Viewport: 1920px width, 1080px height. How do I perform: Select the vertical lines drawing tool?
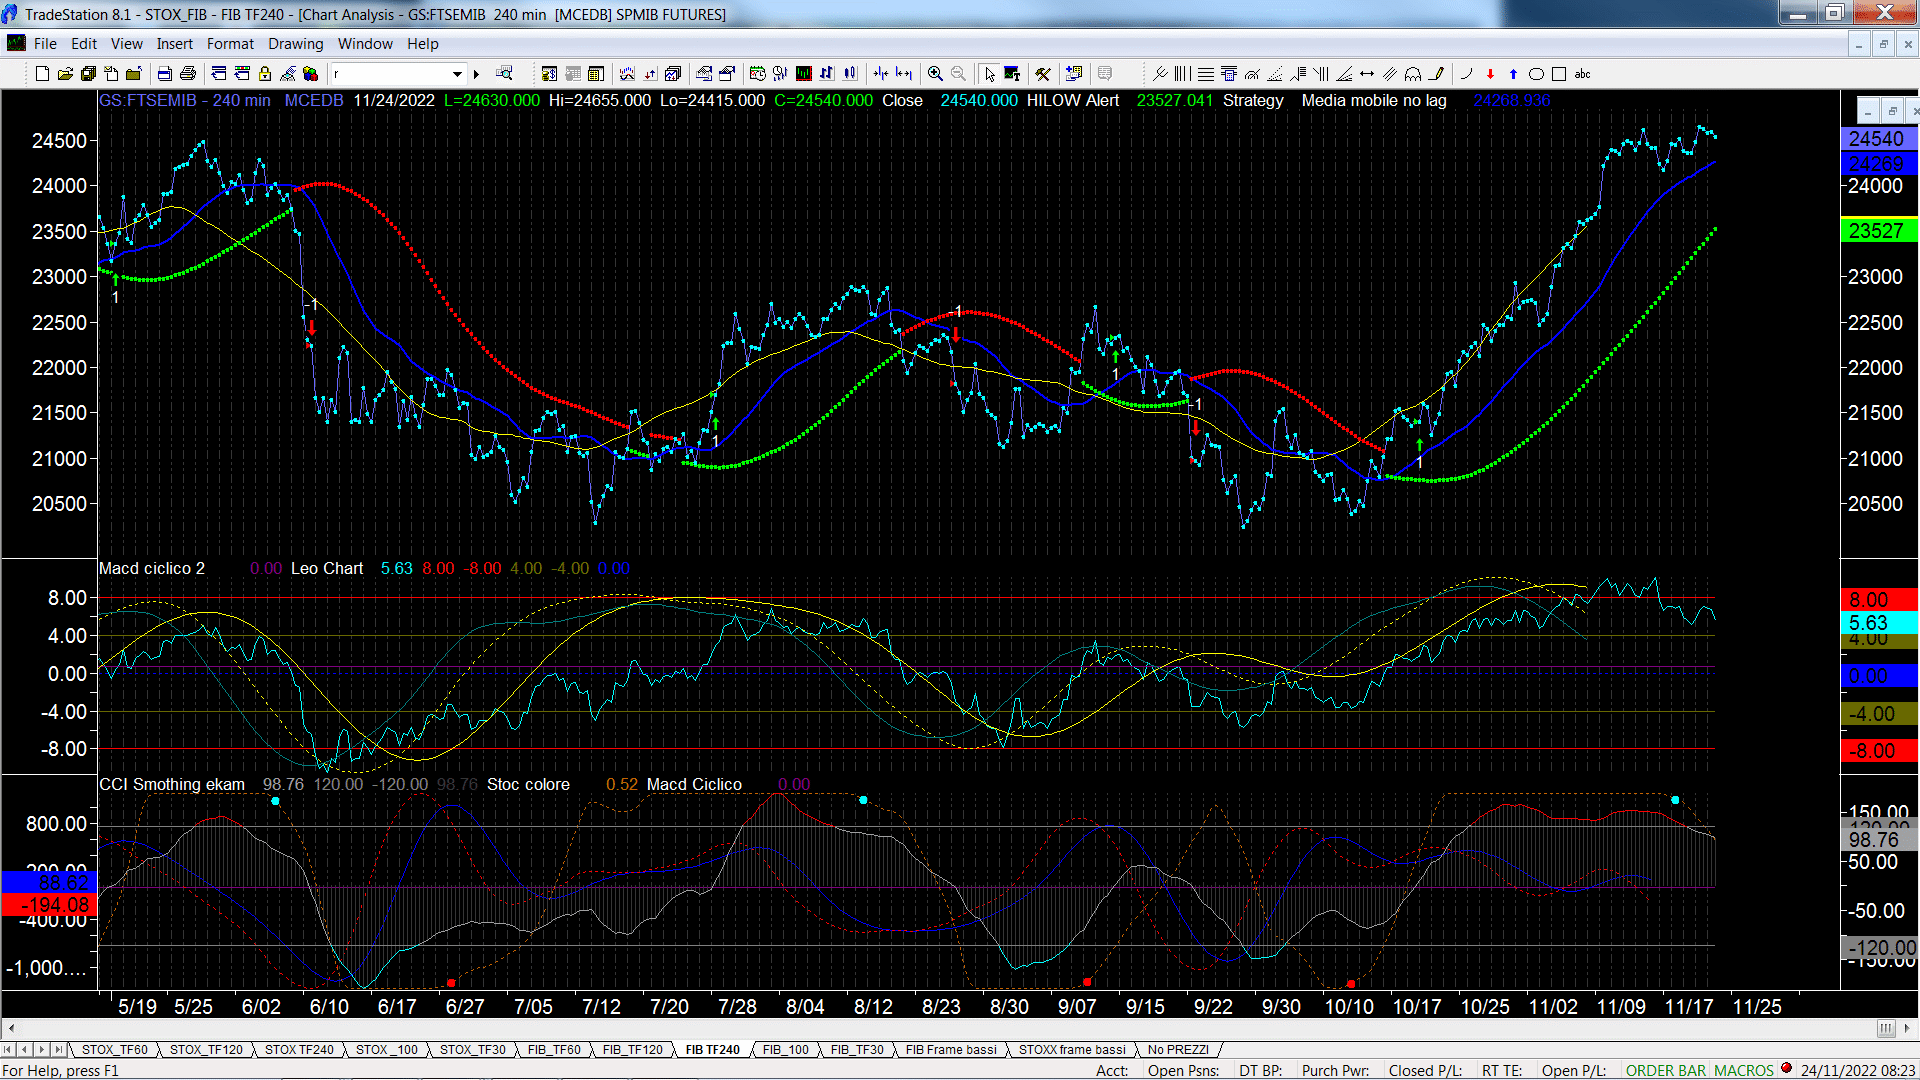pos(1183,74)
